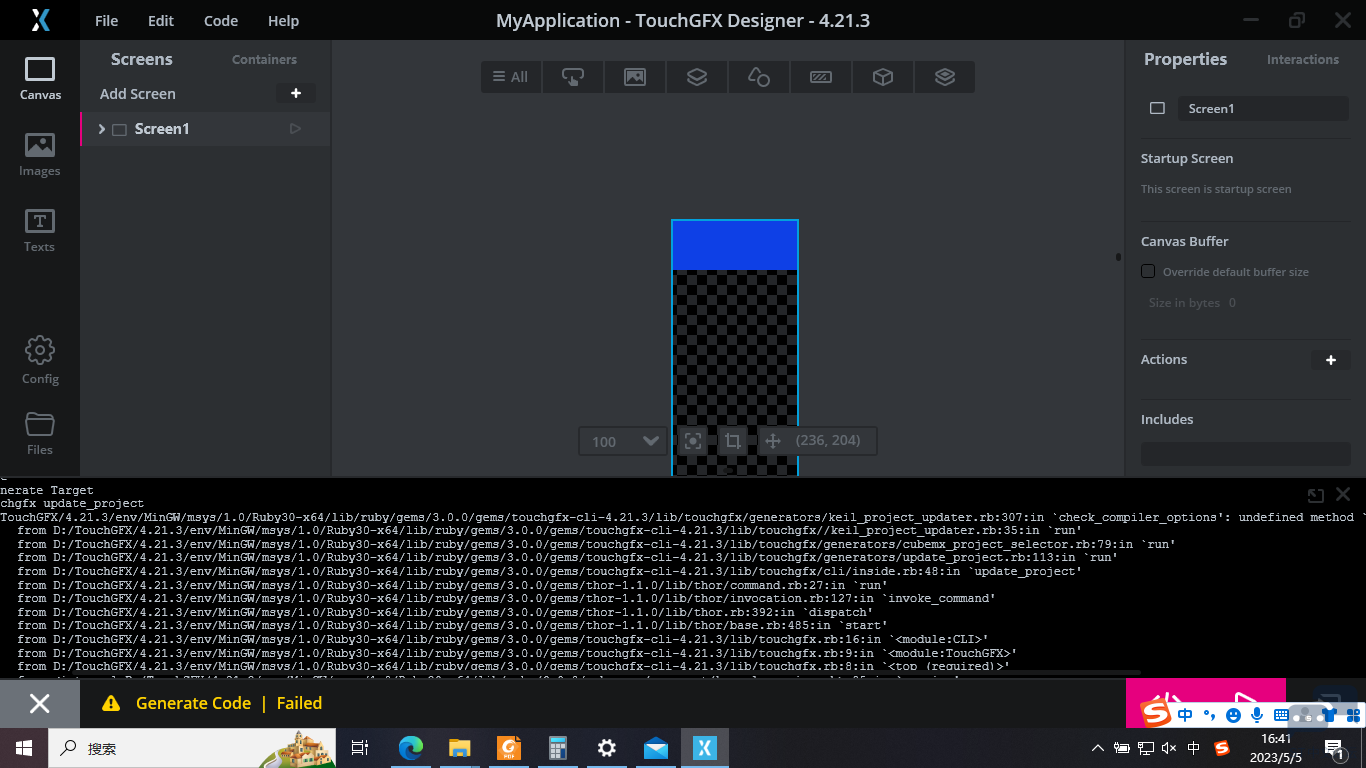
Task: Click the network tray icon
Action: (1145, 748)
